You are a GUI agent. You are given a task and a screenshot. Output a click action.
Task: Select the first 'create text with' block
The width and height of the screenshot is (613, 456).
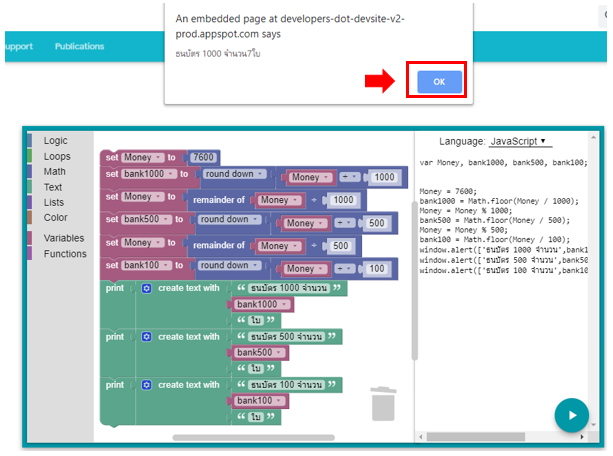click(188, 288)
